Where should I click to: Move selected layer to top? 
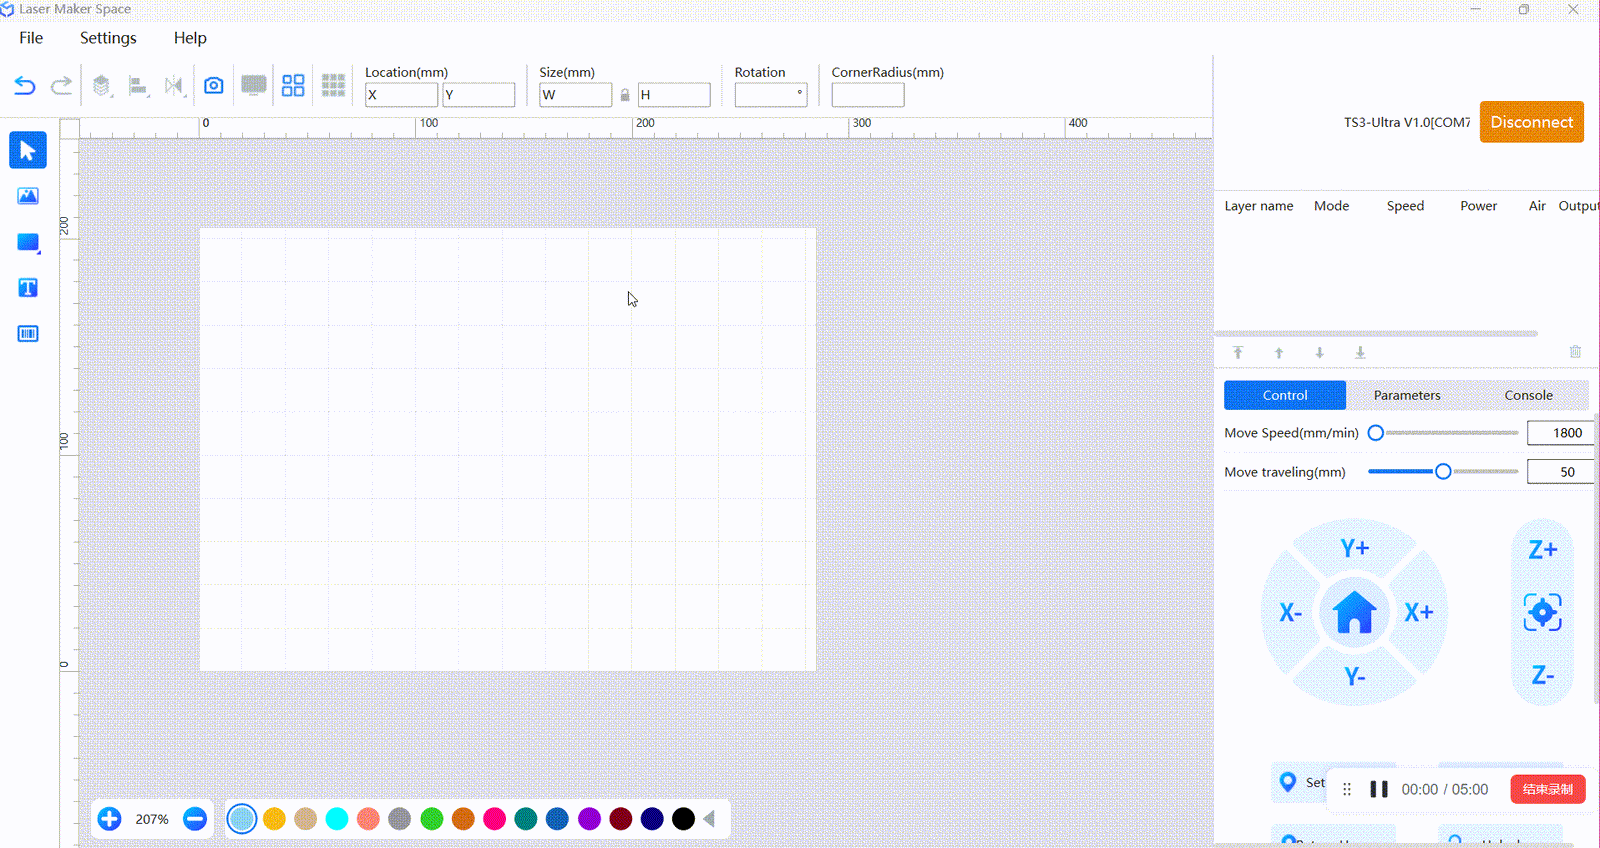tap(1238, 352)
